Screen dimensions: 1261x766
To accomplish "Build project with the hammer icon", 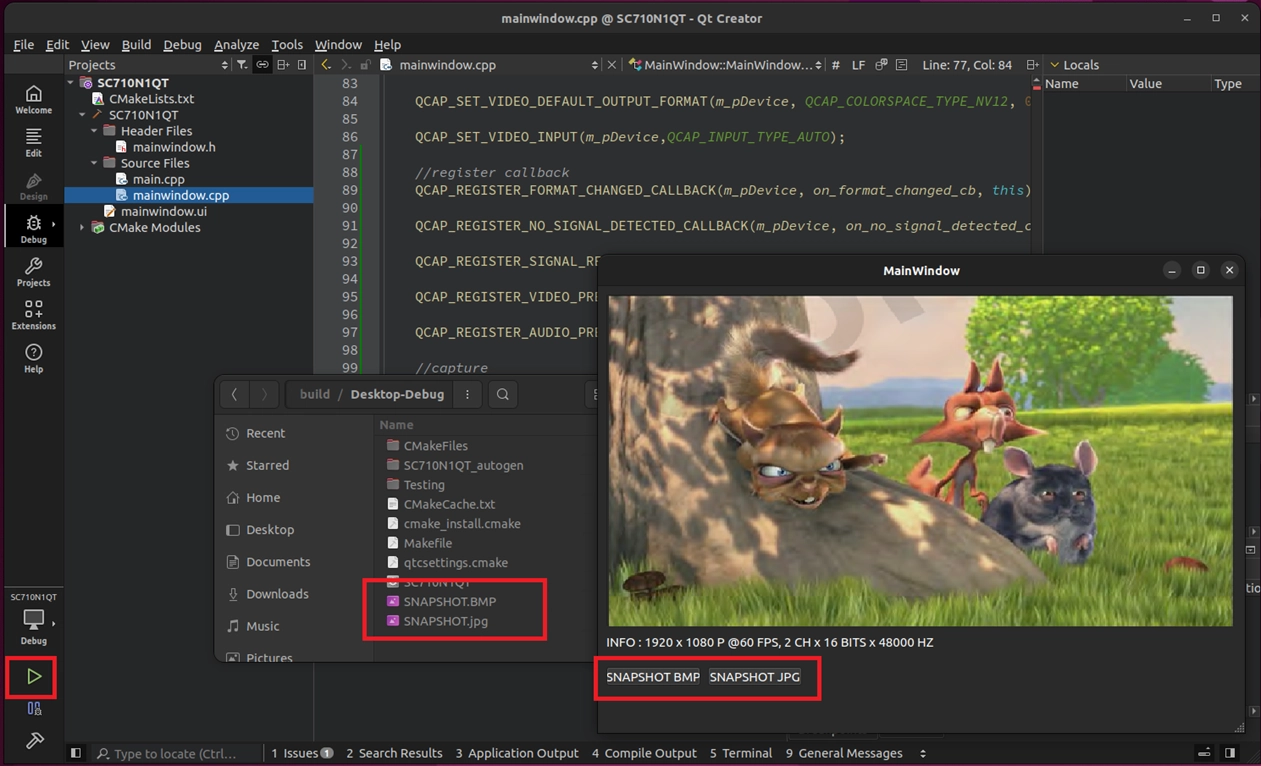I will tap(34, 741).
